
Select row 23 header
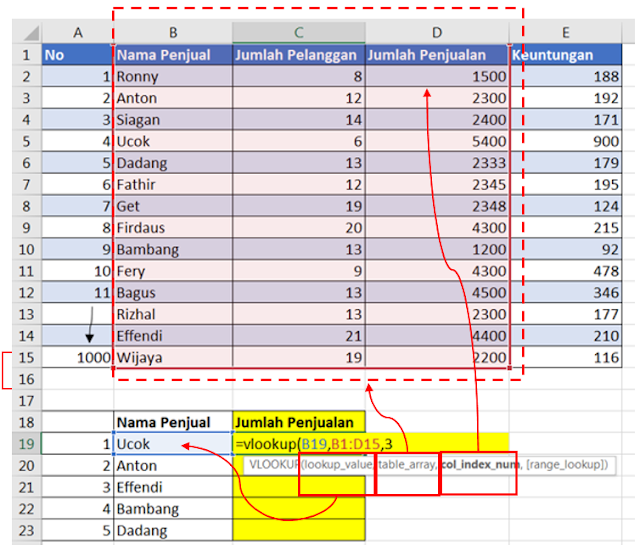tap(27, 530)
